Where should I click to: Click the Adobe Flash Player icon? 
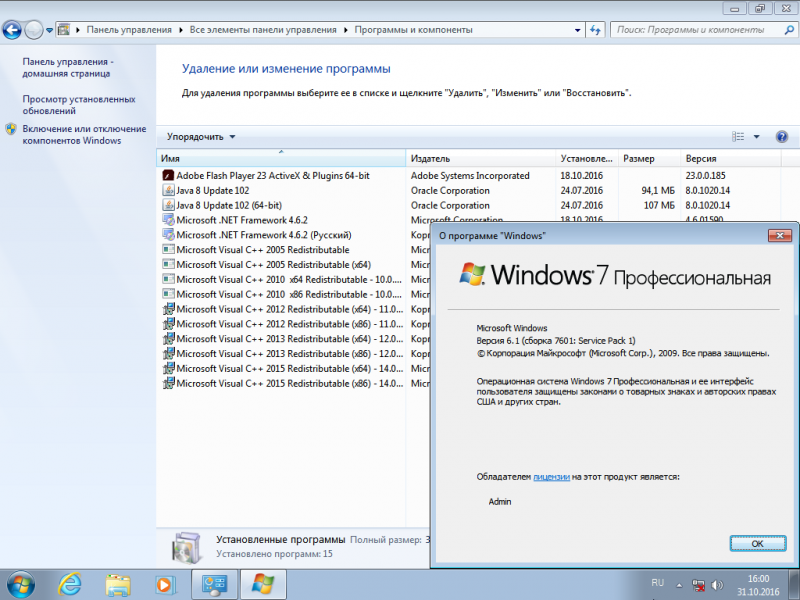tap(168, 176)
